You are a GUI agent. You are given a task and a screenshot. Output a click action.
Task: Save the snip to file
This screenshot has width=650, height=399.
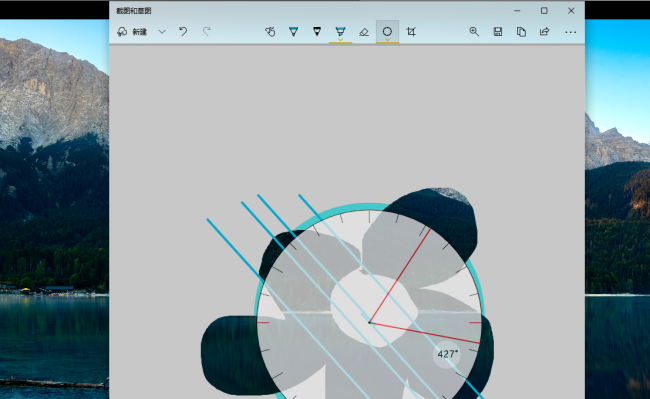497,32
